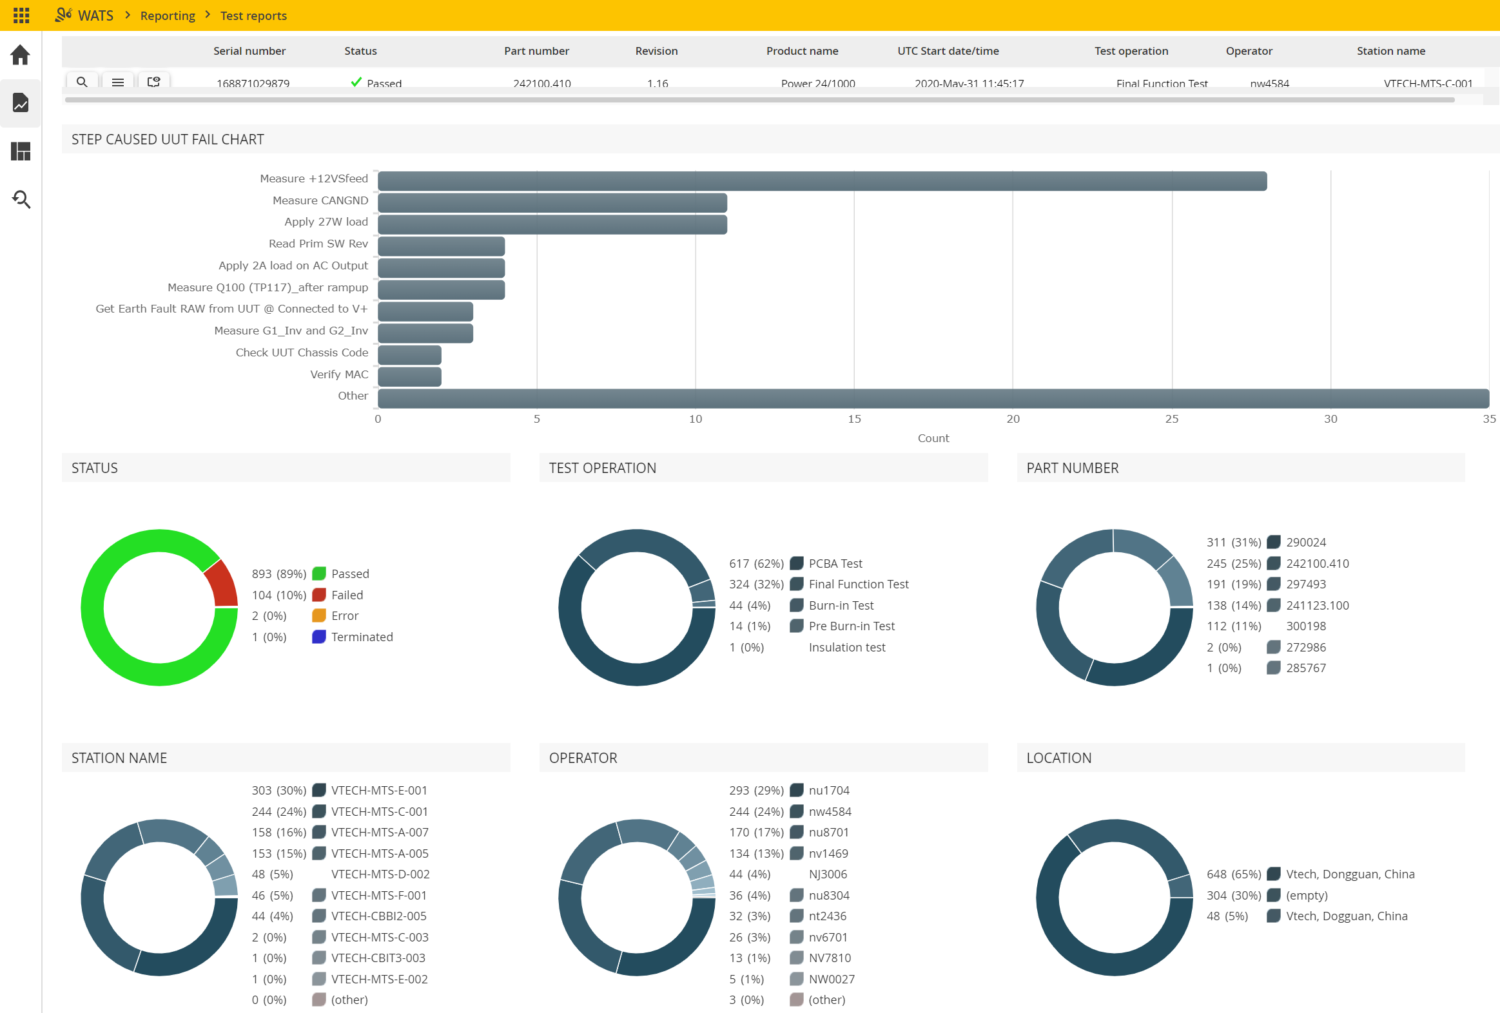Toggle Vtech, Dongguan, China legend swatch
The image size is (1500, 1013).
click(x=1274, y=874)
